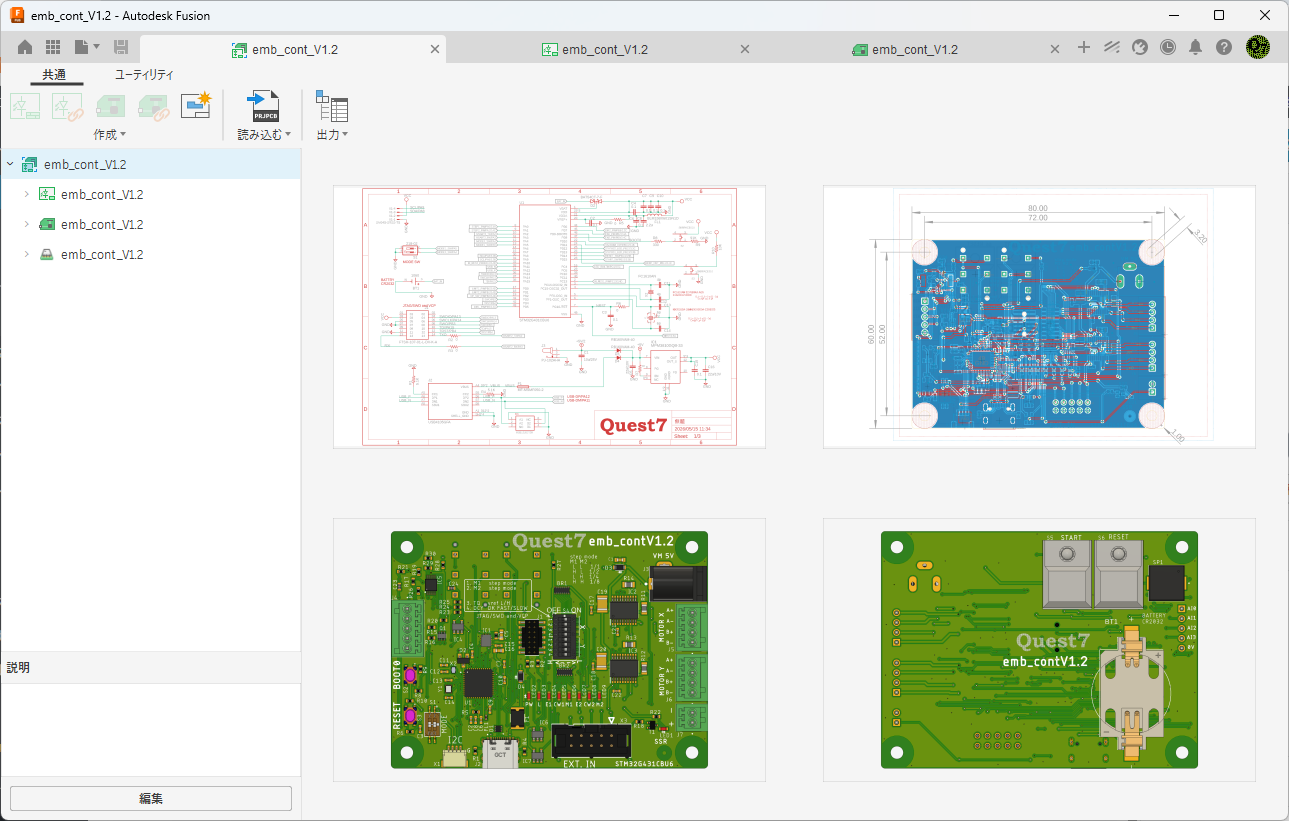Select the 2D PCB emb_cont_V1.2 tree row label

(x=102, y=225)
